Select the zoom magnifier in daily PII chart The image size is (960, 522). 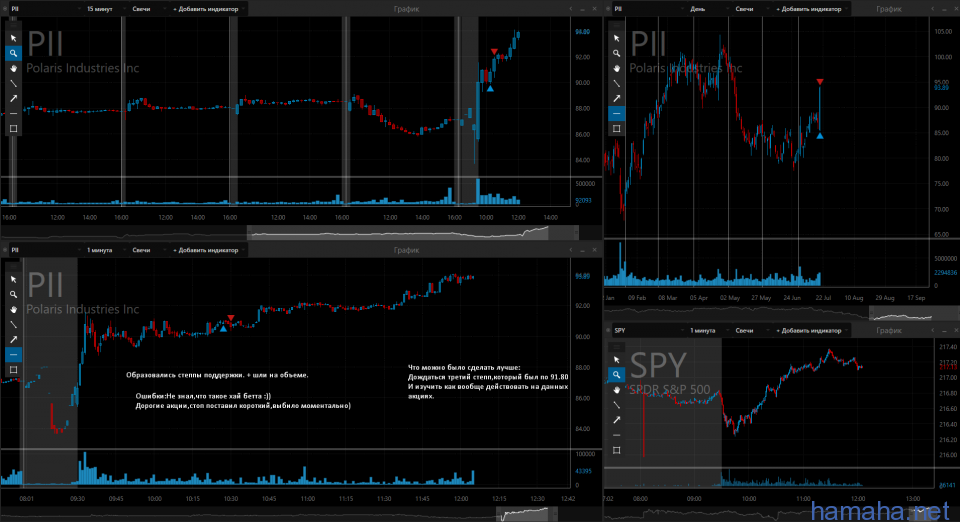coord(617,53)
